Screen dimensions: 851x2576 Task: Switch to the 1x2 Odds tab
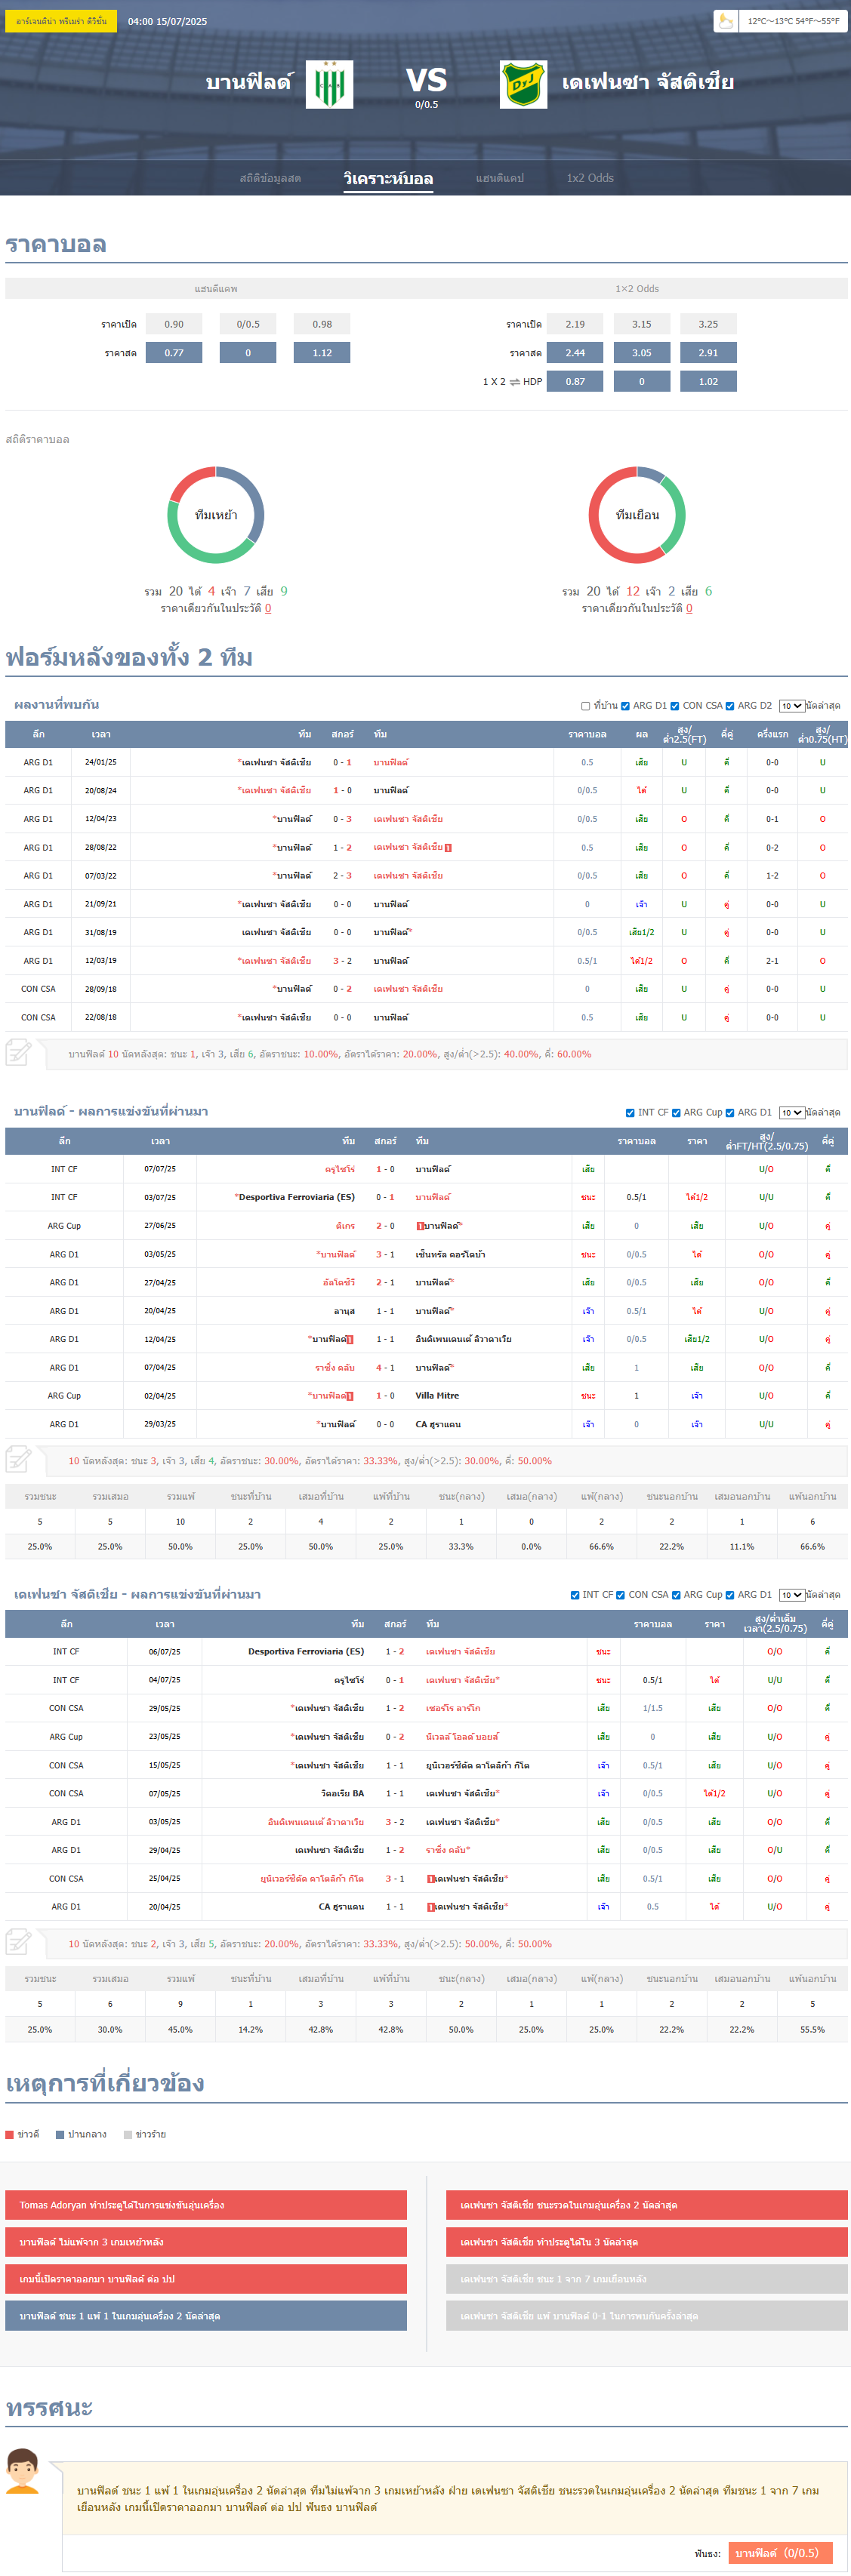coord(590,178)
